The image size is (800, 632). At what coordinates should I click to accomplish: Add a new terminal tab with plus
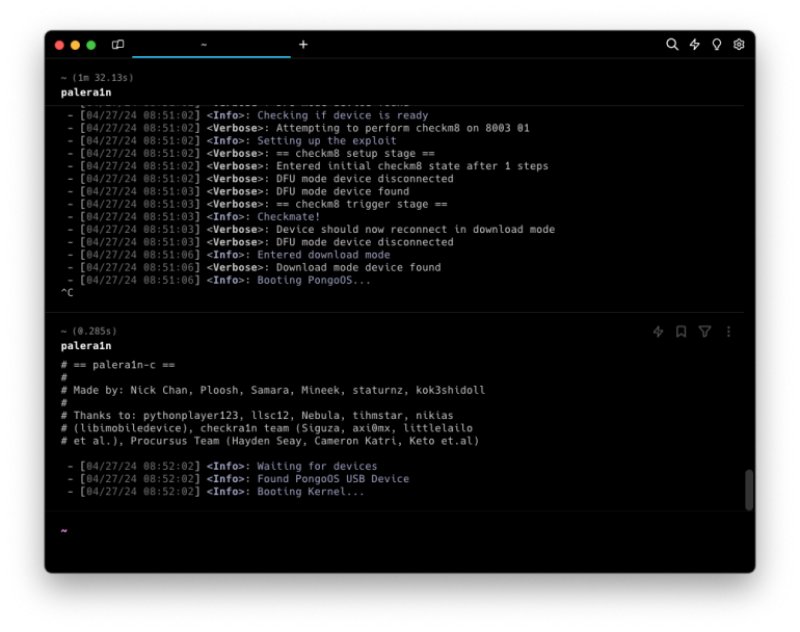pyautogui.click(x=303, y=45)
